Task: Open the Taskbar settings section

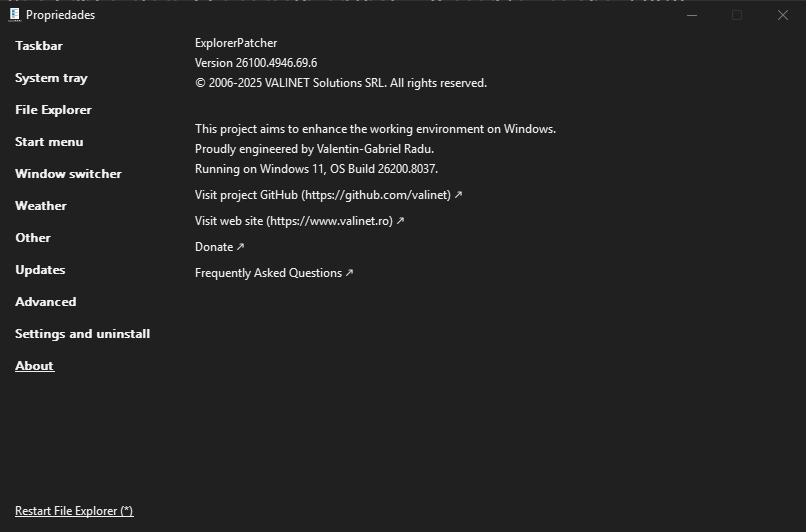Action: (39, 46)
